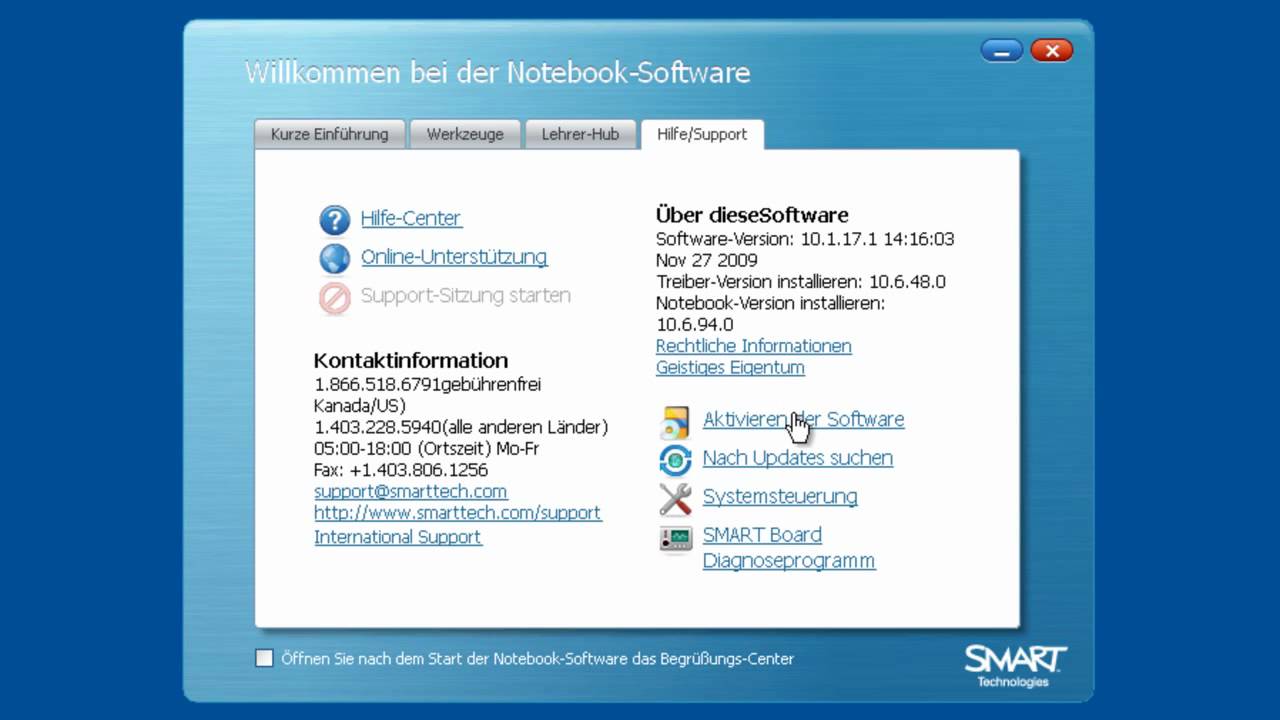Click the Willkommen bei der Notebook-Software title
This screenshot has height=720, width=1280.
pos(498,73)
